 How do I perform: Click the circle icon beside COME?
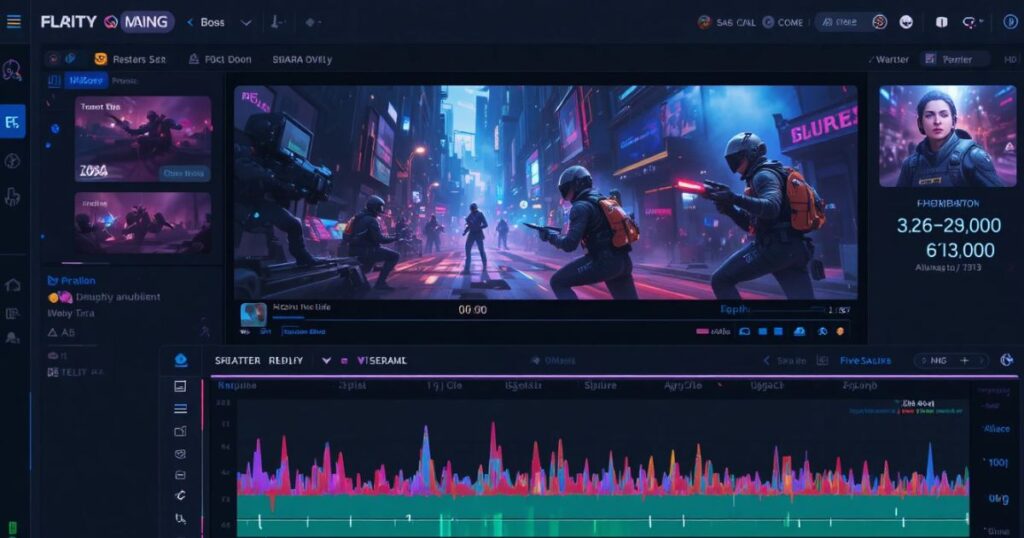[x=769, y=22]
